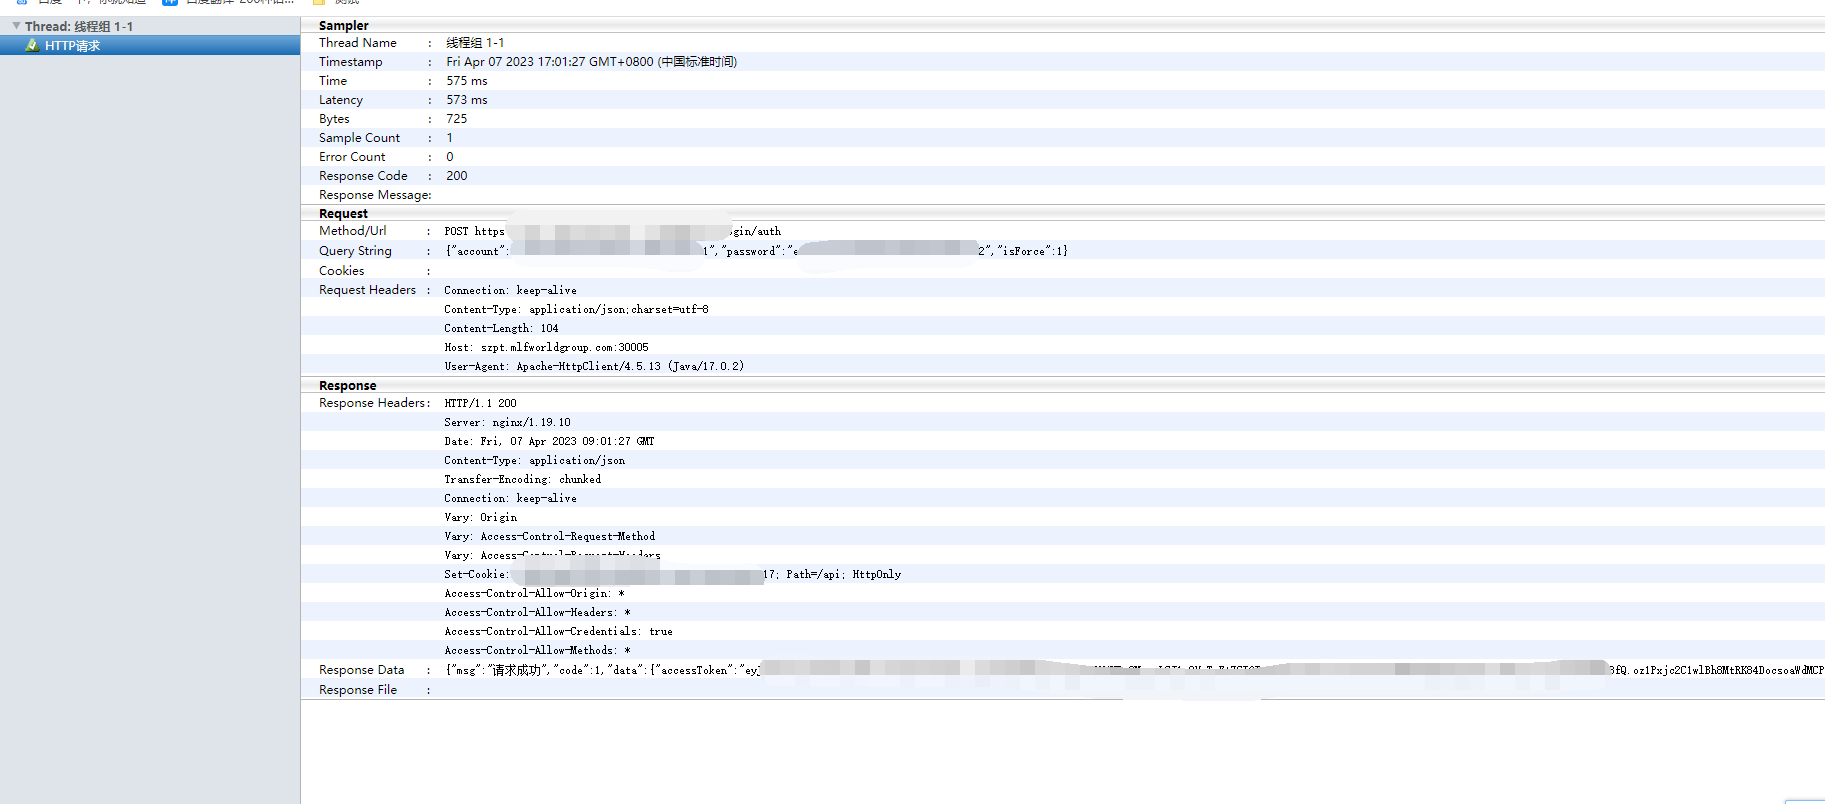This screenshot has width=1825, height=804.
Task: Click the Response Code value 200
Action: pyautogui.click(x=456, y=176)
